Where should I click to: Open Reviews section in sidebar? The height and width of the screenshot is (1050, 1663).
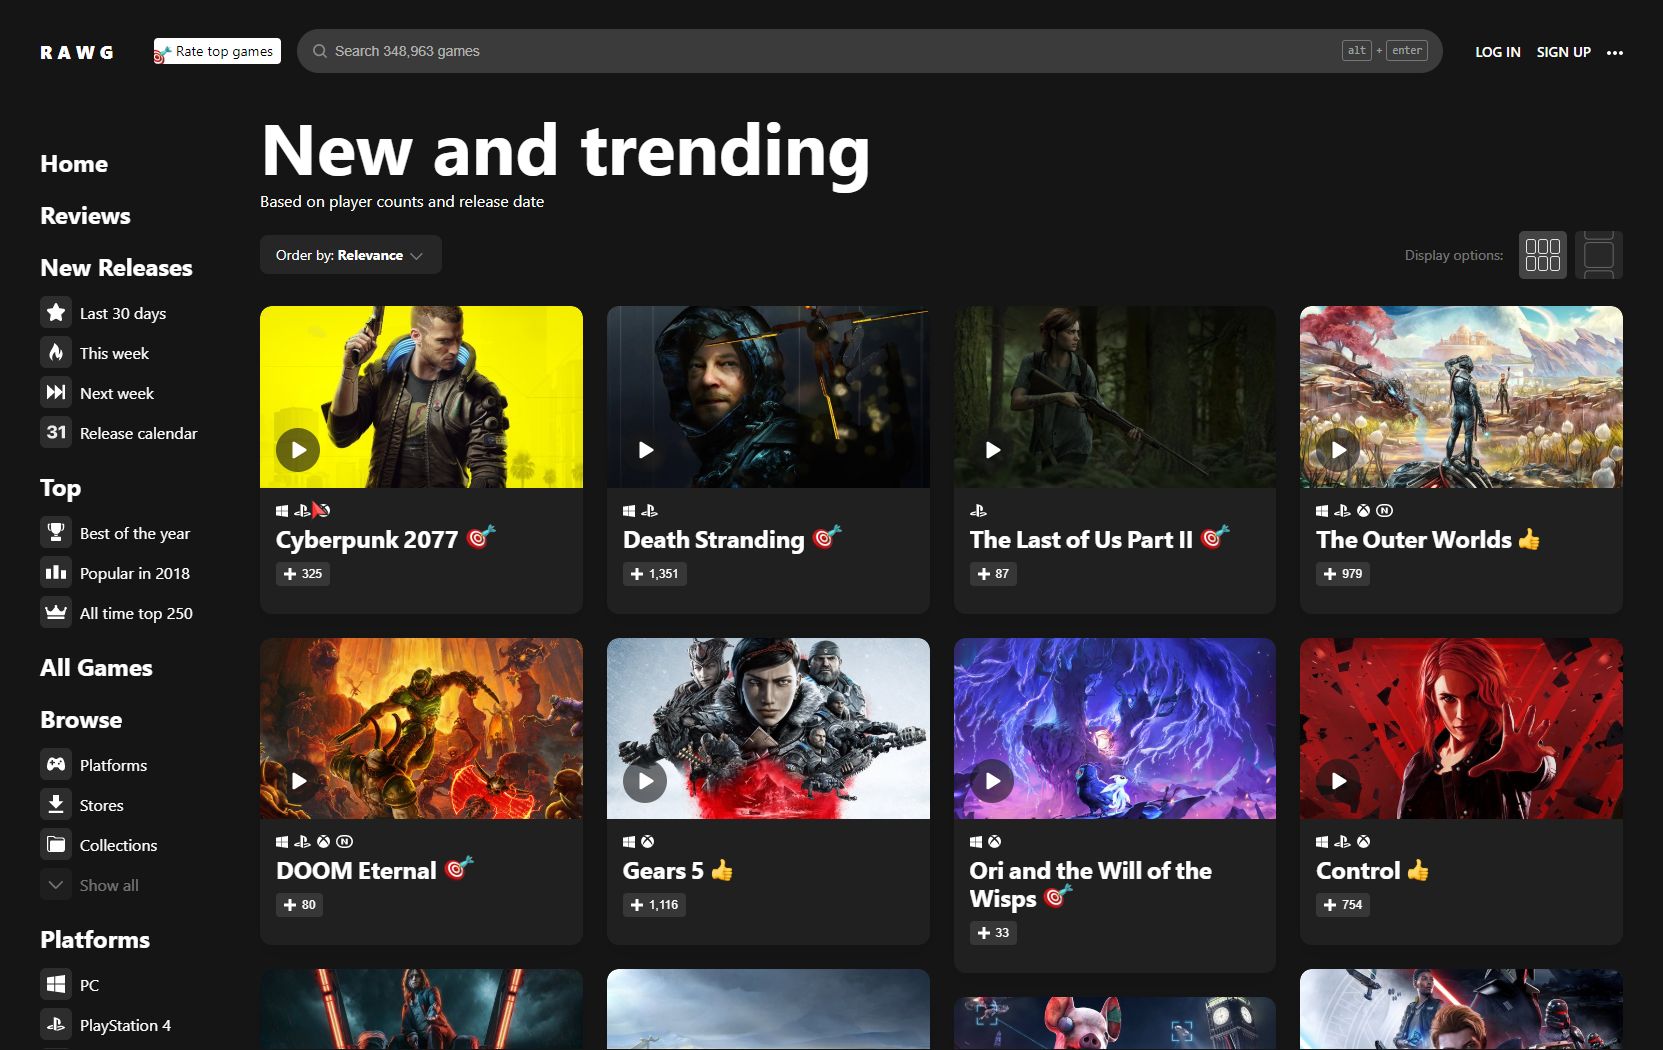pyautogui.click(x=85, y=216)
